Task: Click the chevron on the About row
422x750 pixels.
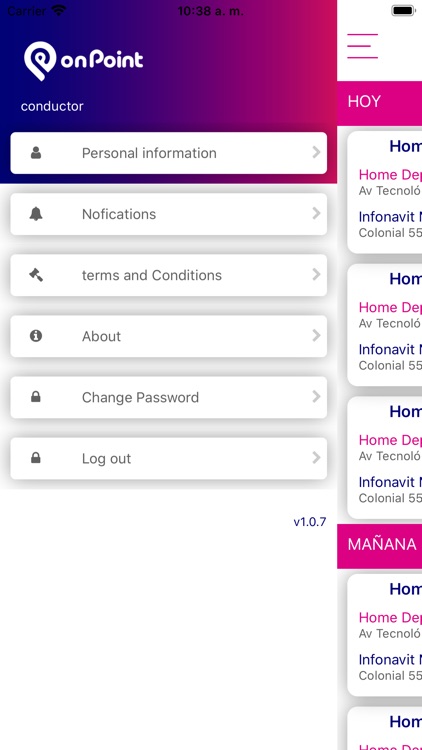Action: (x=316, y=336)
